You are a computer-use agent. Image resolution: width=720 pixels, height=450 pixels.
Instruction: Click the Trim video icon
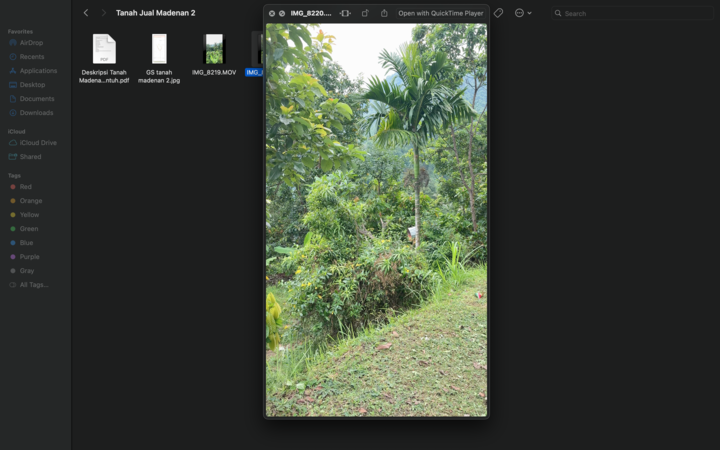pyautogui.click(x=345, y=13)
